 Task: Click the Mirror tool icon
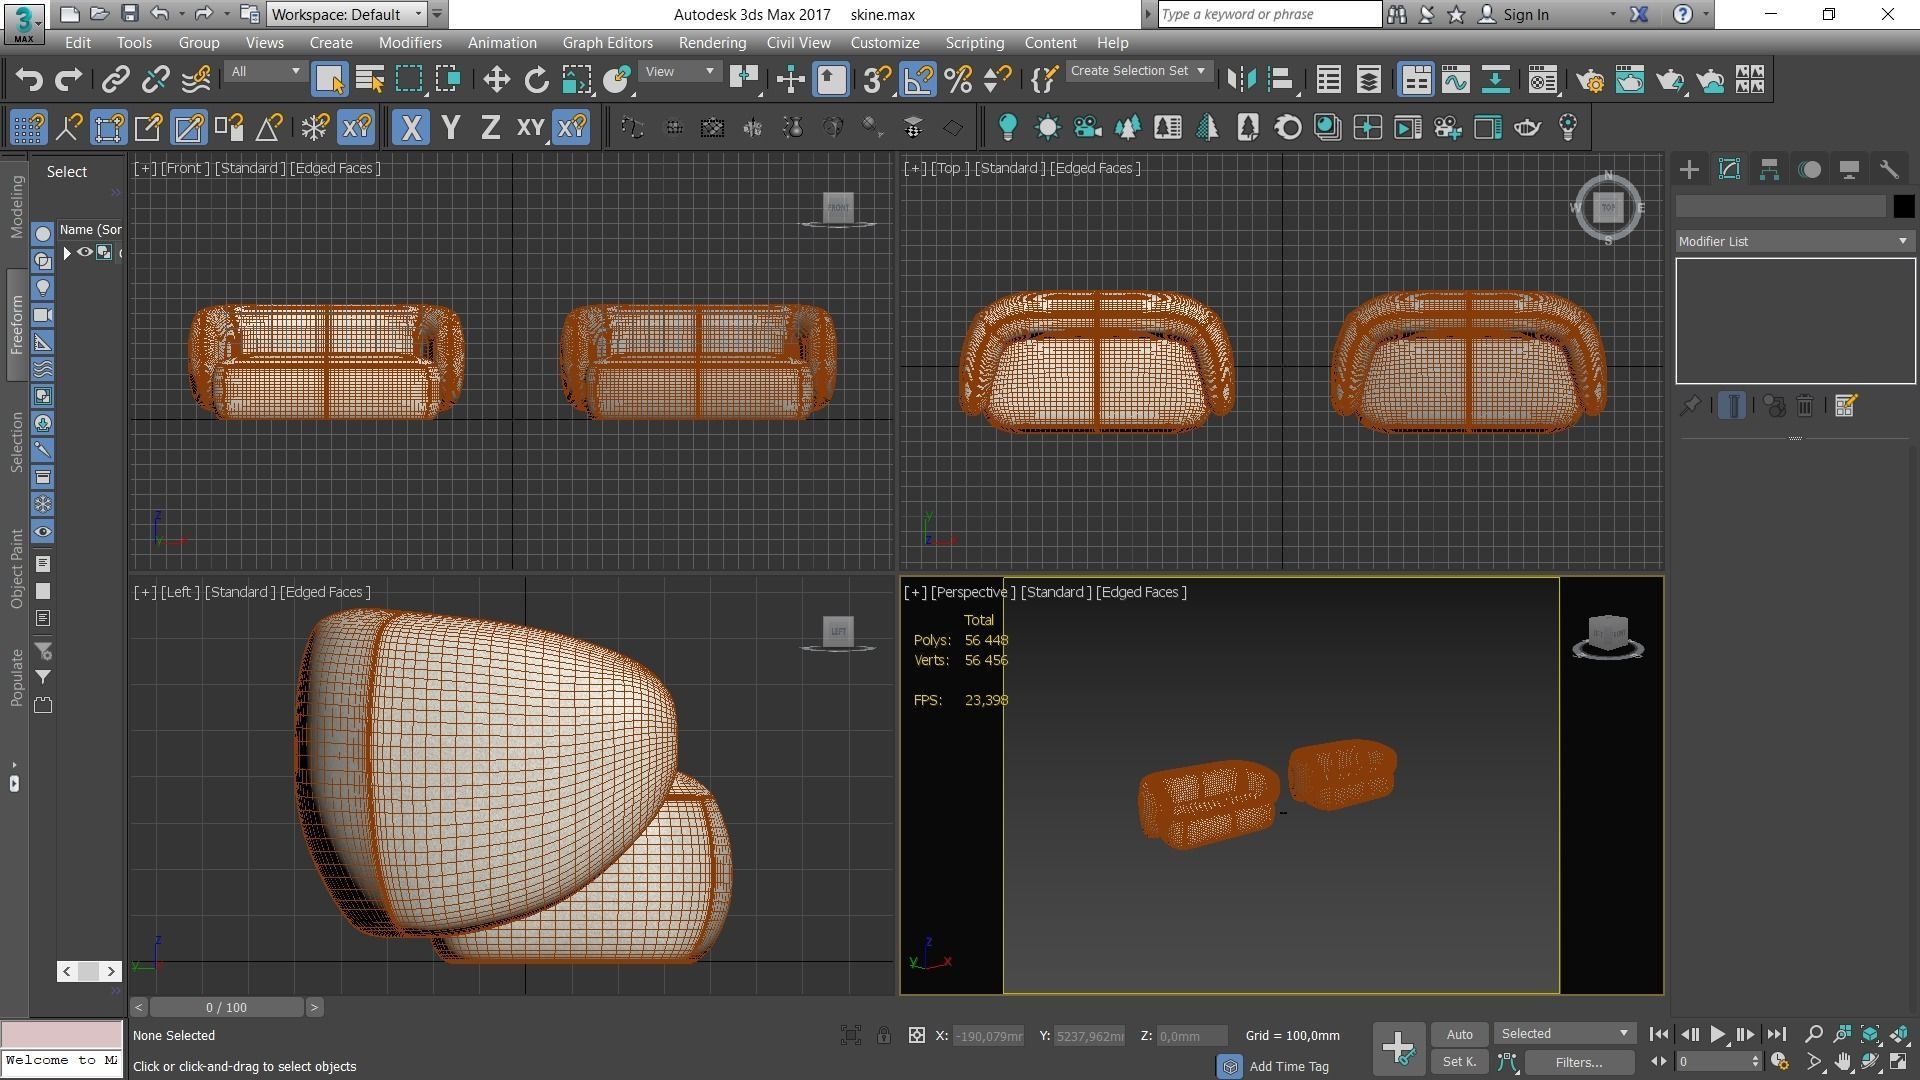(1241, 80)
